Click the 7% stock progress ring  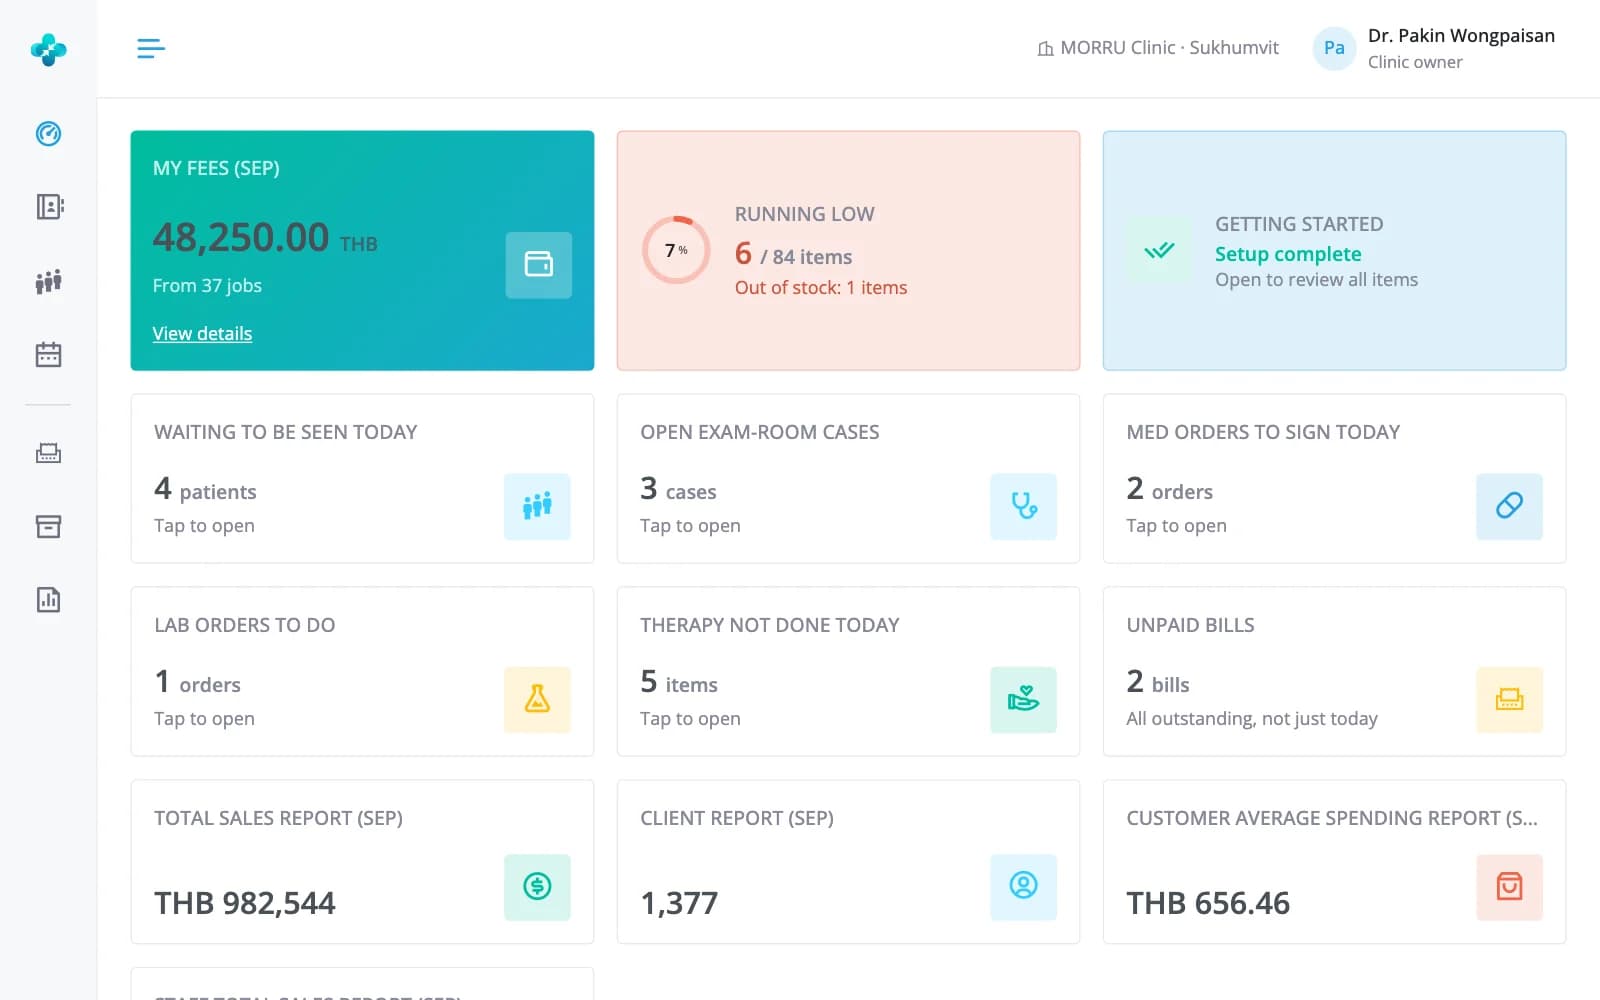[x=676, y=250]
